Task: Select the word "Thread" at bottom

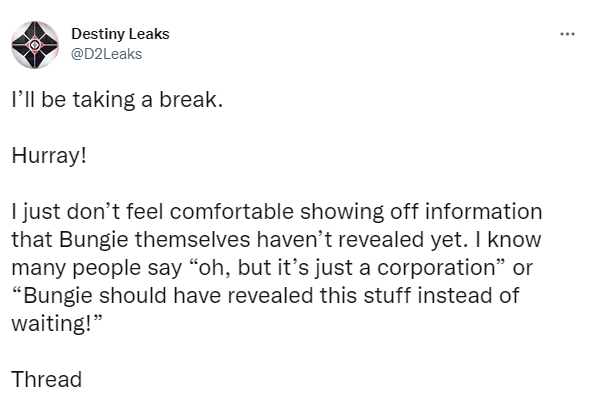Action: [47, 379]
